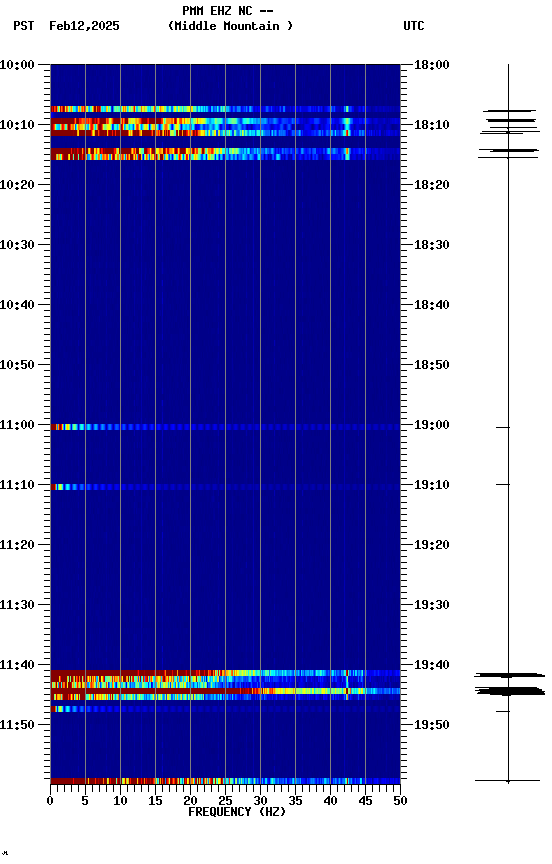Screen dimensions: 552x864
Task: Click the 10:40 PST time label
Action: [17, 305]
